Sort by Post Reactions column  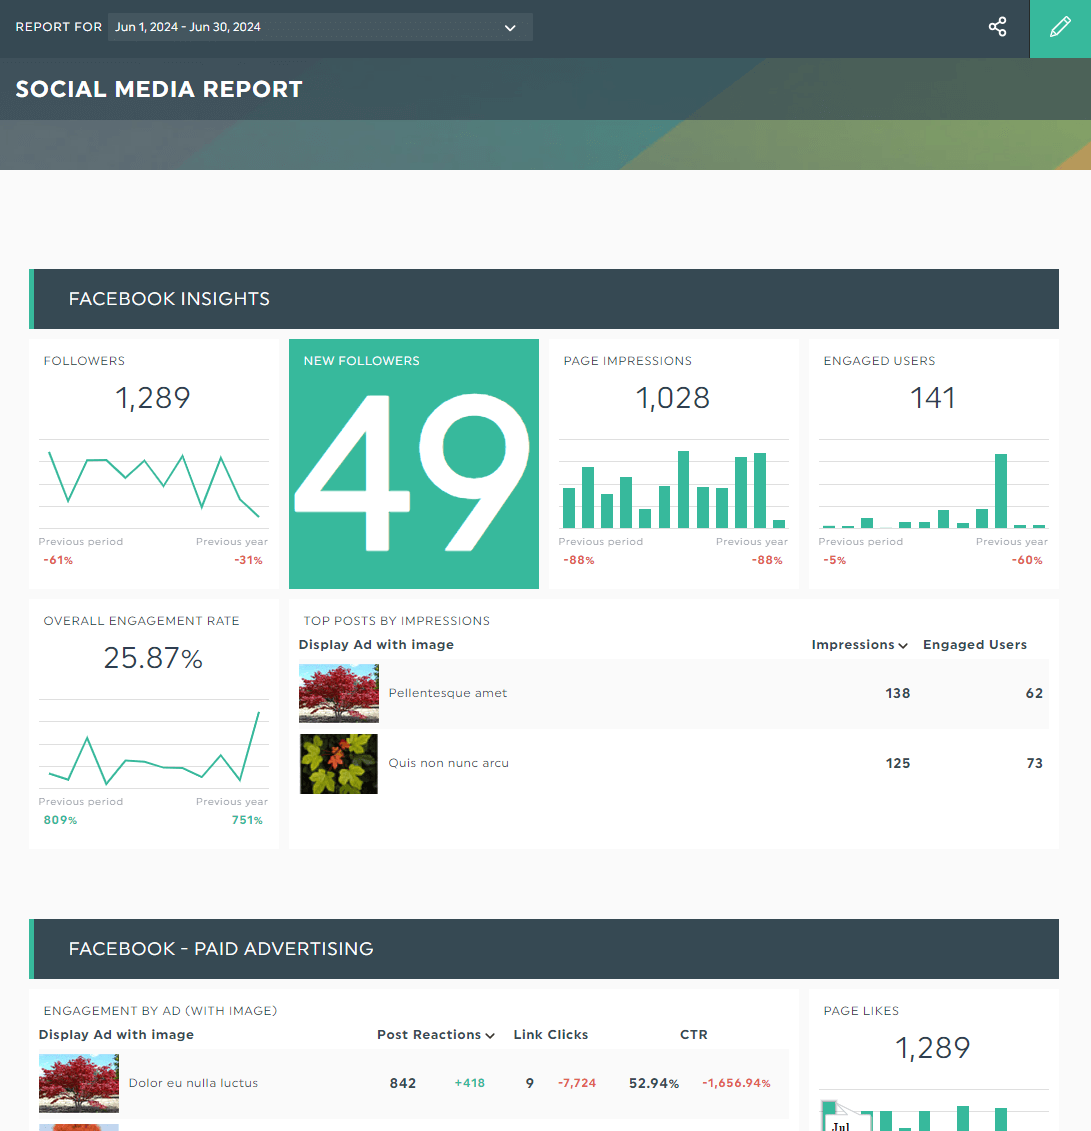pos(436,1034)
